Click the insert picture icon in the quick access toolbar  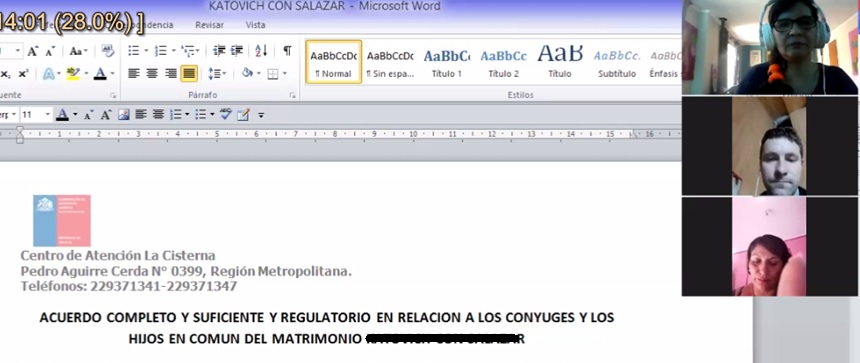[x=124, y=115]
